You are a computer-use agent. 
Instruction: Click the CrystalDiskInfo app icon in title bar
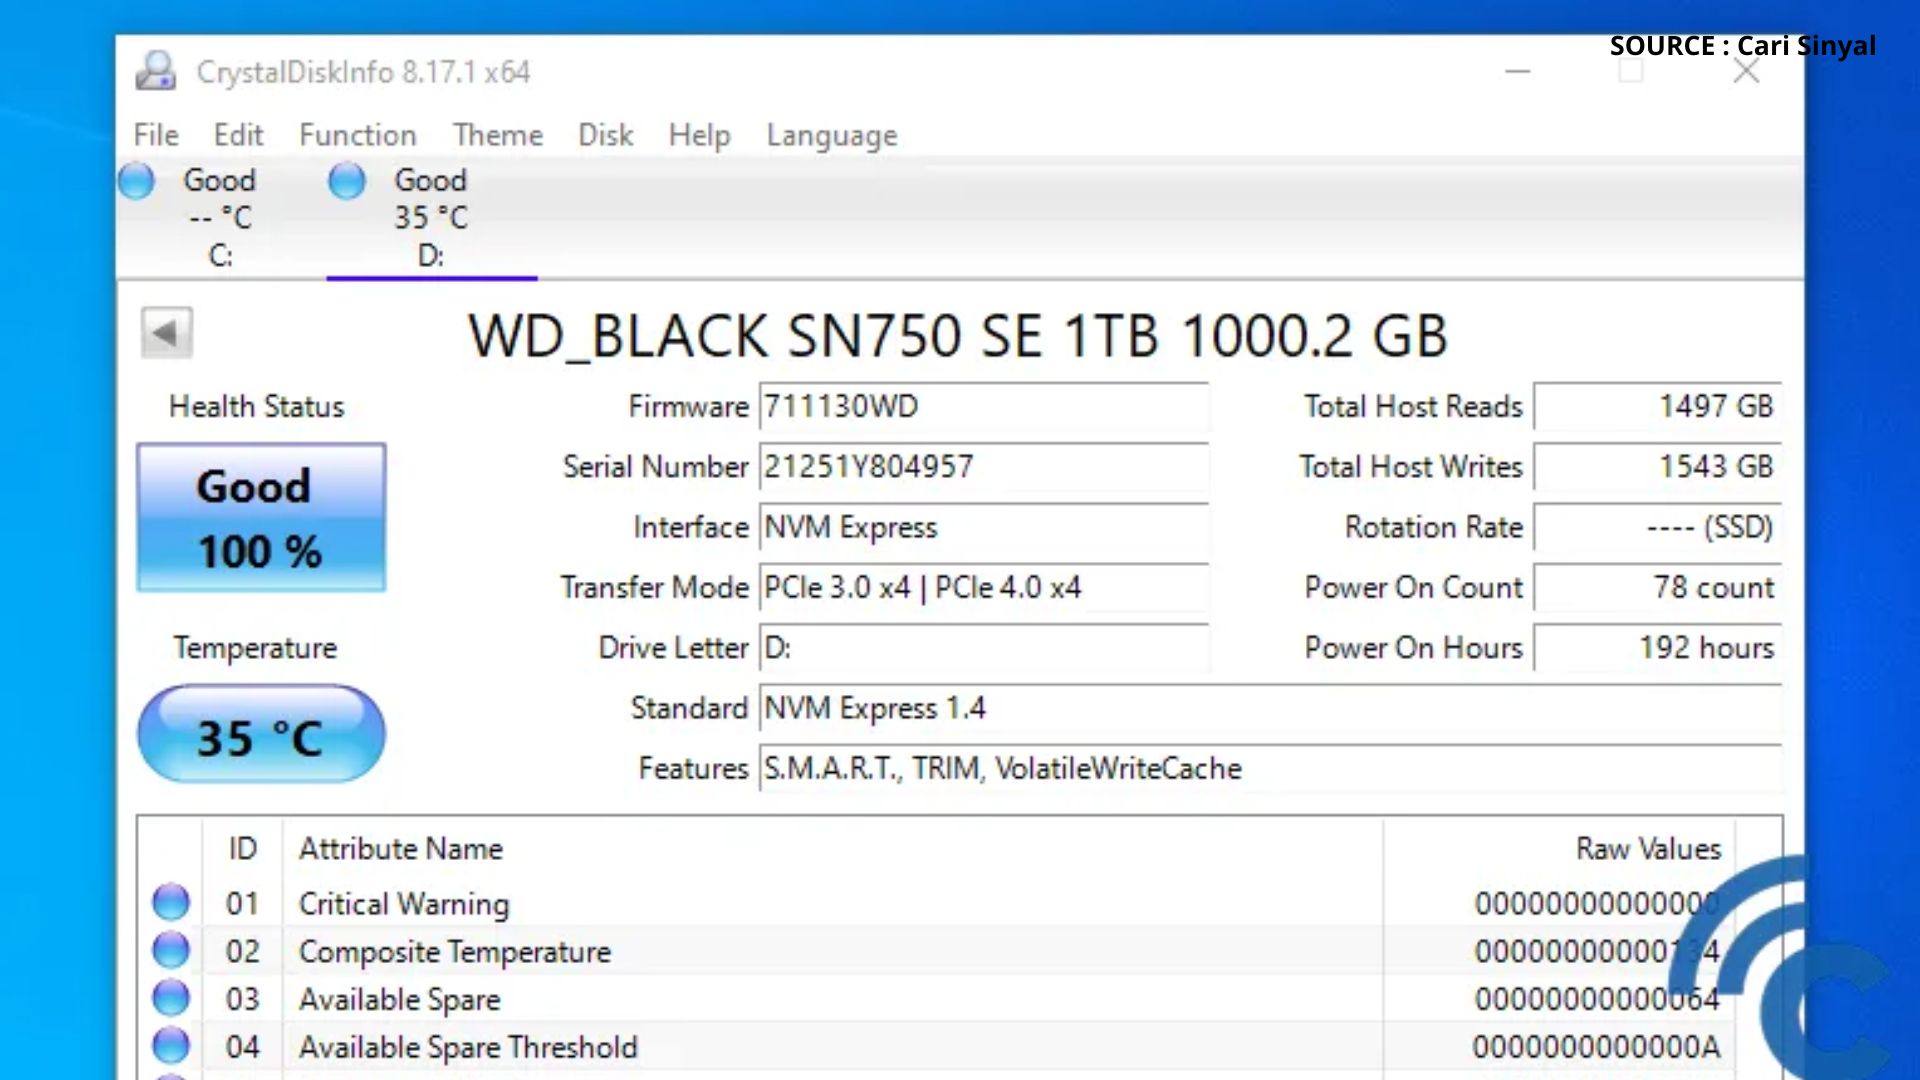(x=156, y=71)
